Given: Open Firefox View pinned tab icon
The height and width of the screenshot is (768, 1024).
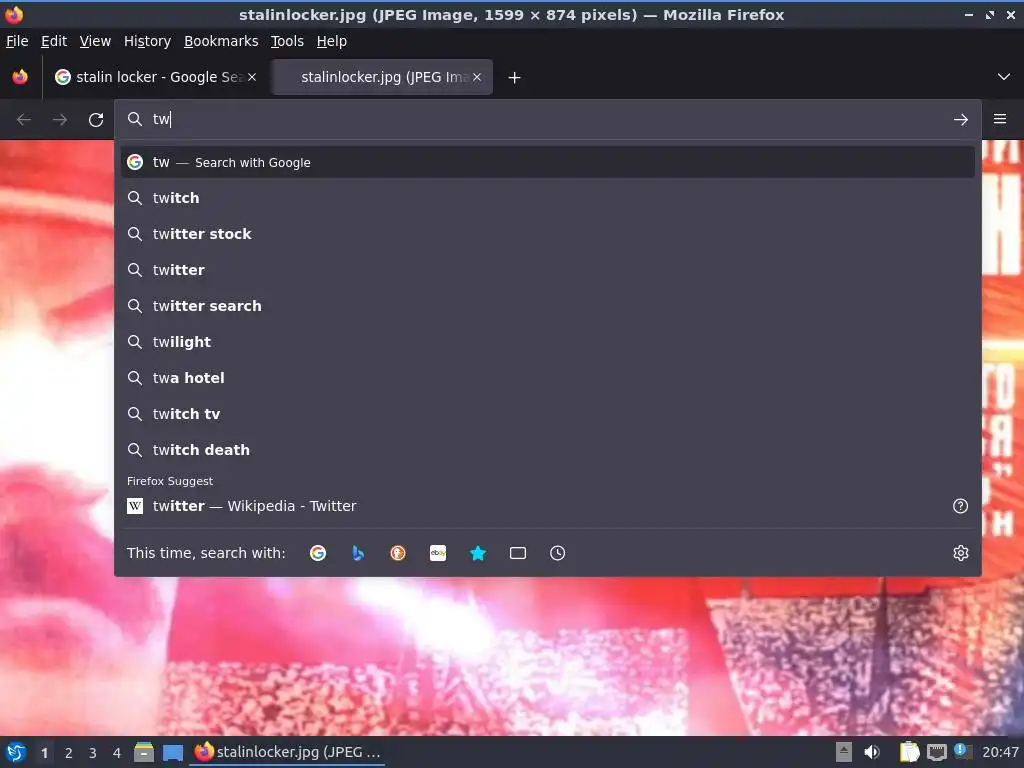Looking at the screenshot, I should pyautogui.click(x=20, y=77).
